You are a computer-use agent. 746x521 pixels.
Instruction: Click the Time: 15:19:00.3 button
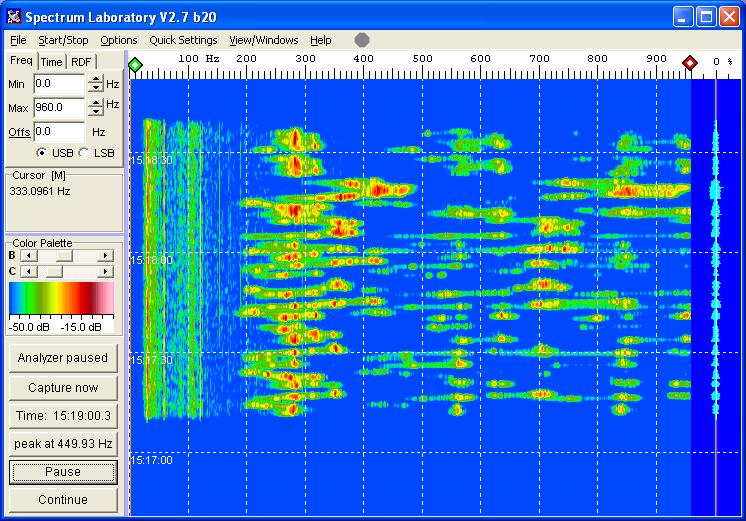tap(63, 416)
